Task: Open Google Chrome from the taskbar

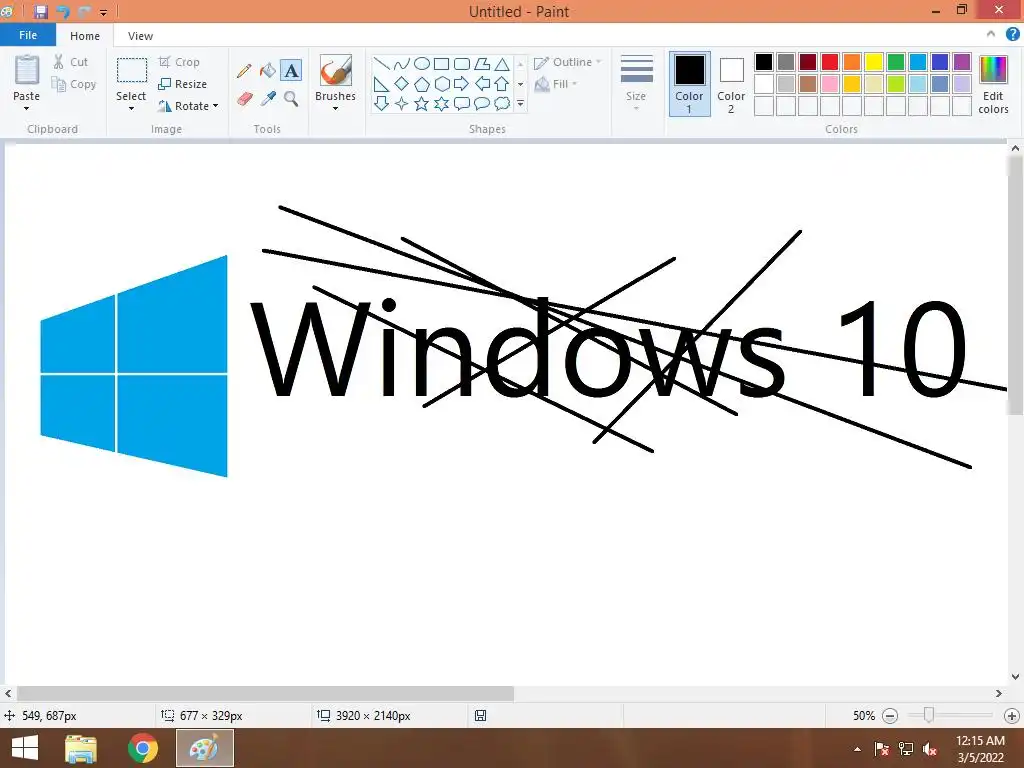Action: 143,748
